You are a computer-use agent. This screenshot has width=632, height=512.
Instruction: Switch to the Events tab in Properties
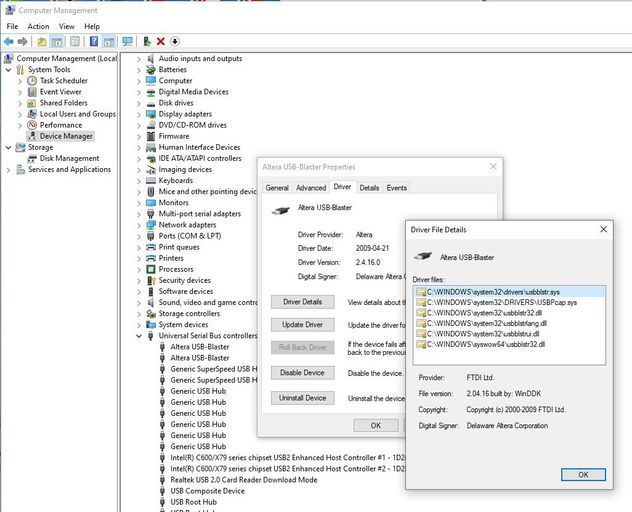click(397, 188)
